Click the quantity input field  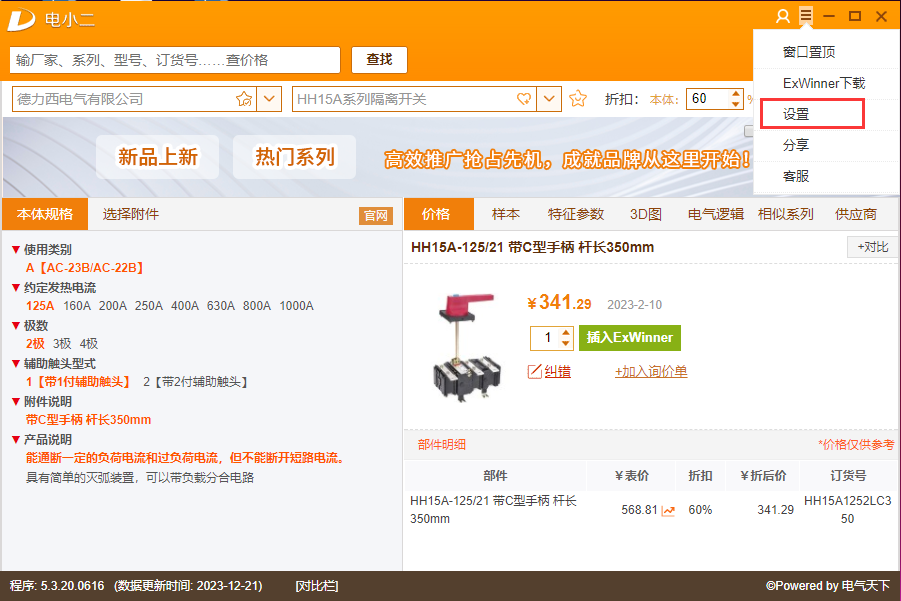tap(545, 338)
